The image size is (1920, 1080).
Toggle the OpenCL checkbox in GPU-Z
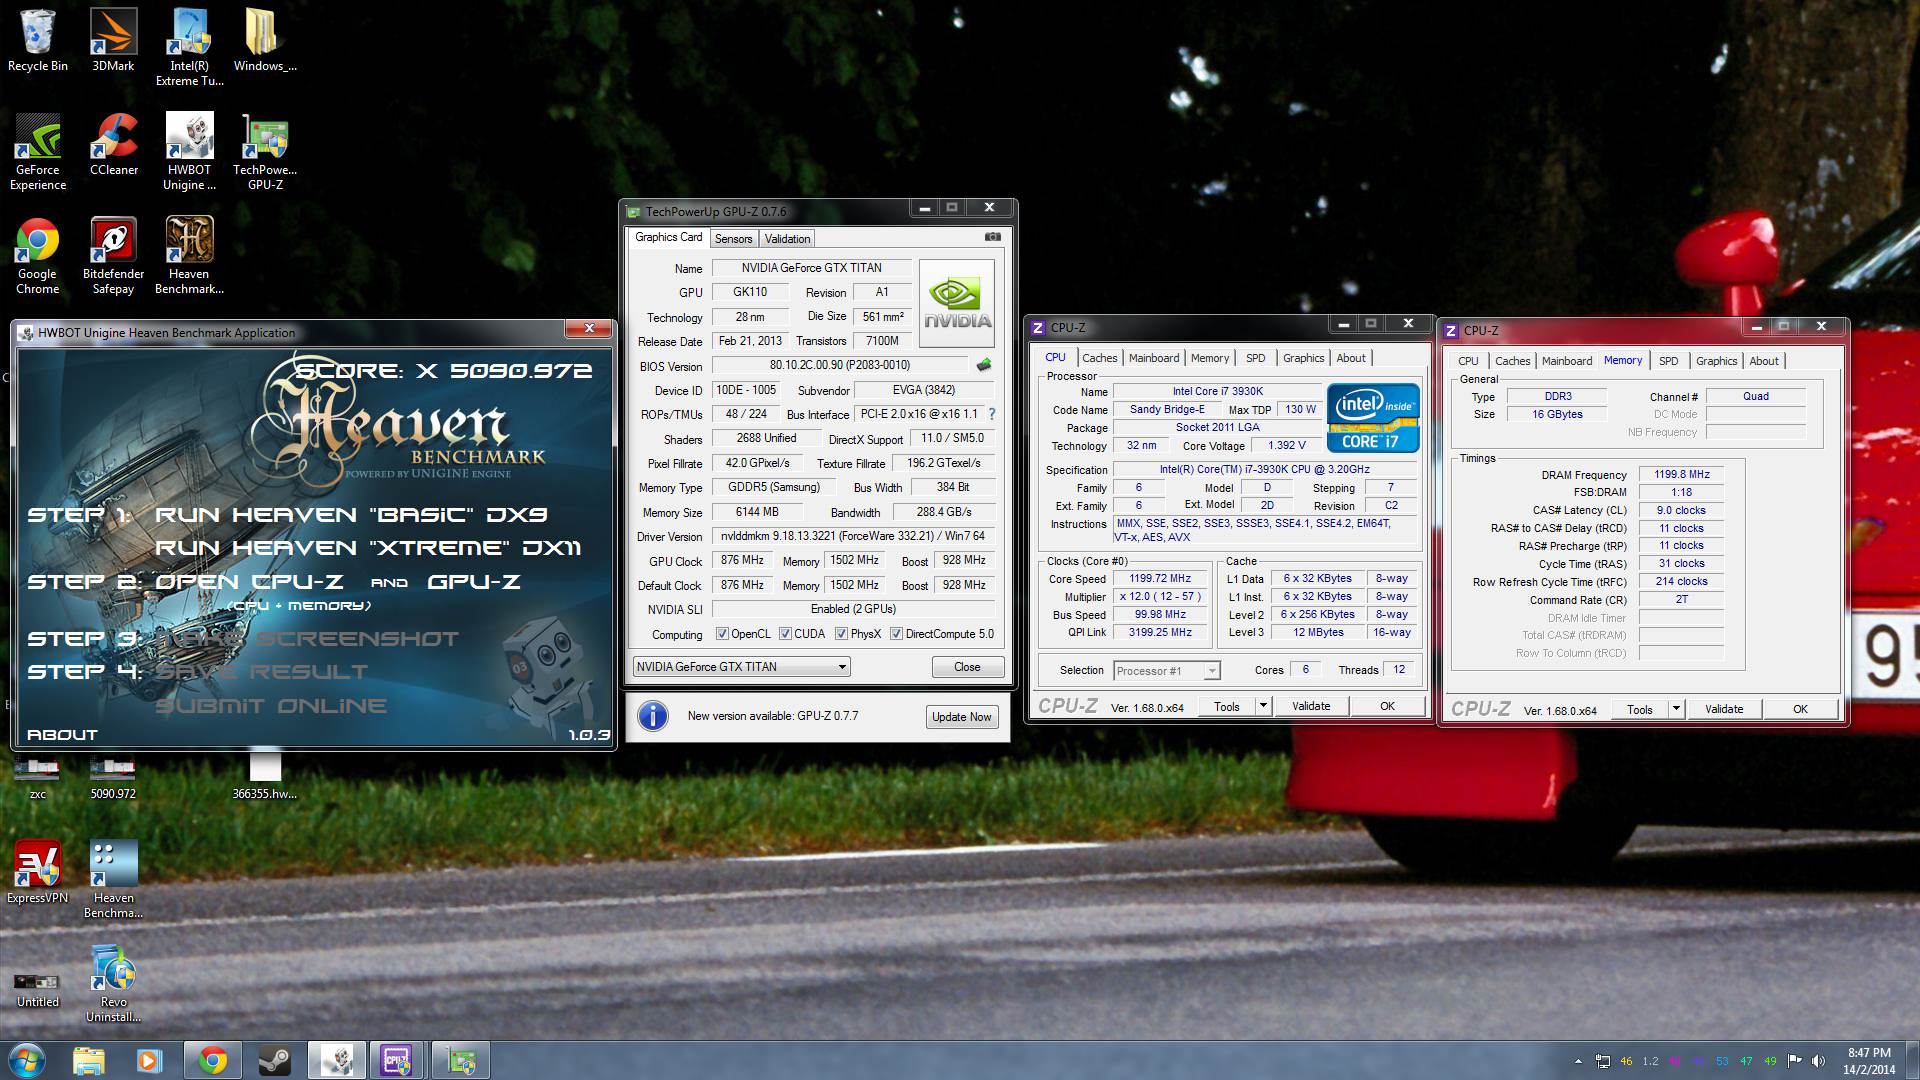tap(722, 634)
